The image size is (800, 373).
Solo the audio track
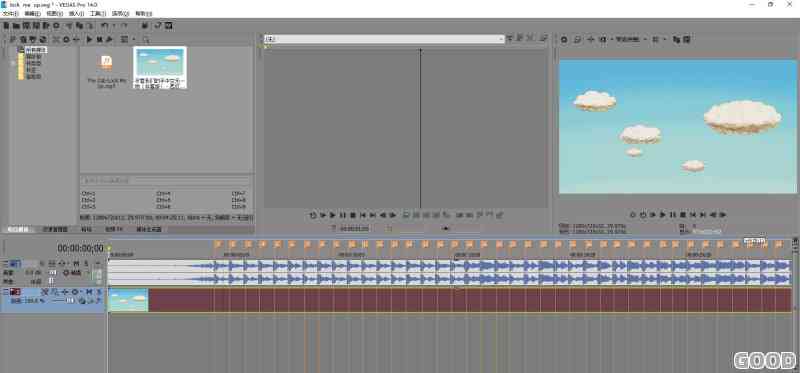click(x=86, y=263)
